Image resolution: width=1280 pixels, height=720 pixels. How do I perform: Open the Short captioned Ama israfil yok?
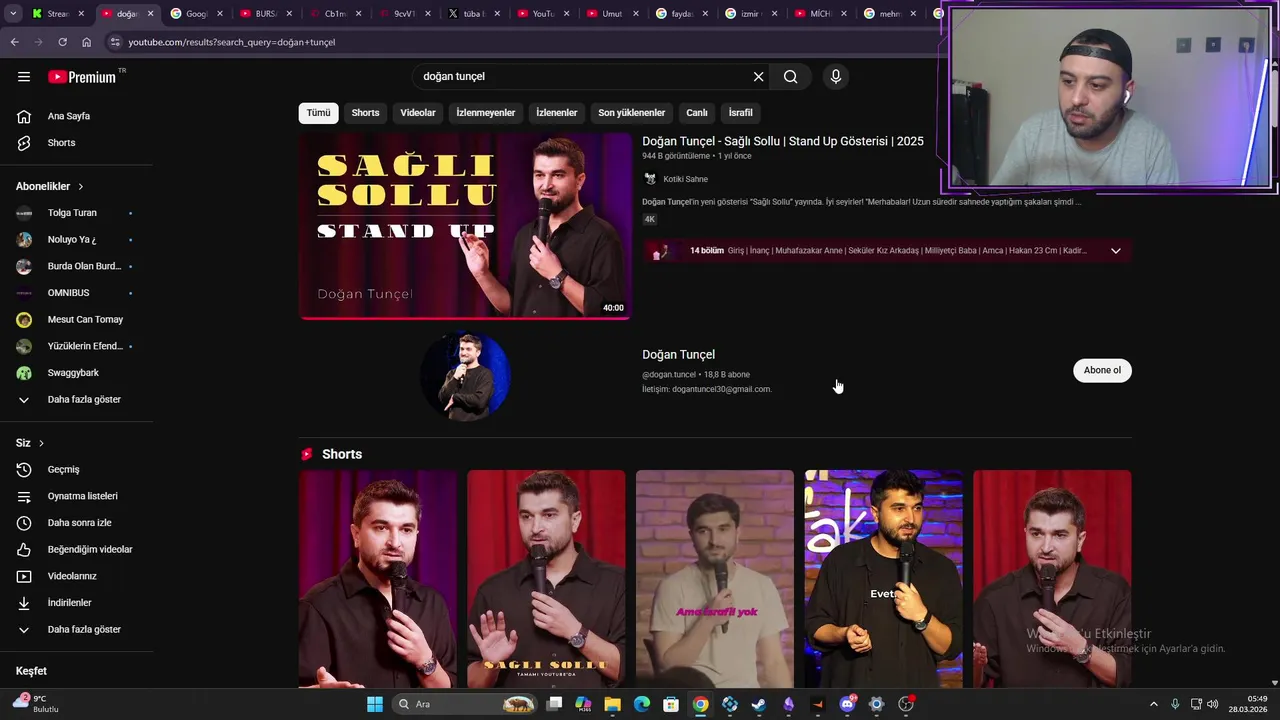click(x=715, y=579)
